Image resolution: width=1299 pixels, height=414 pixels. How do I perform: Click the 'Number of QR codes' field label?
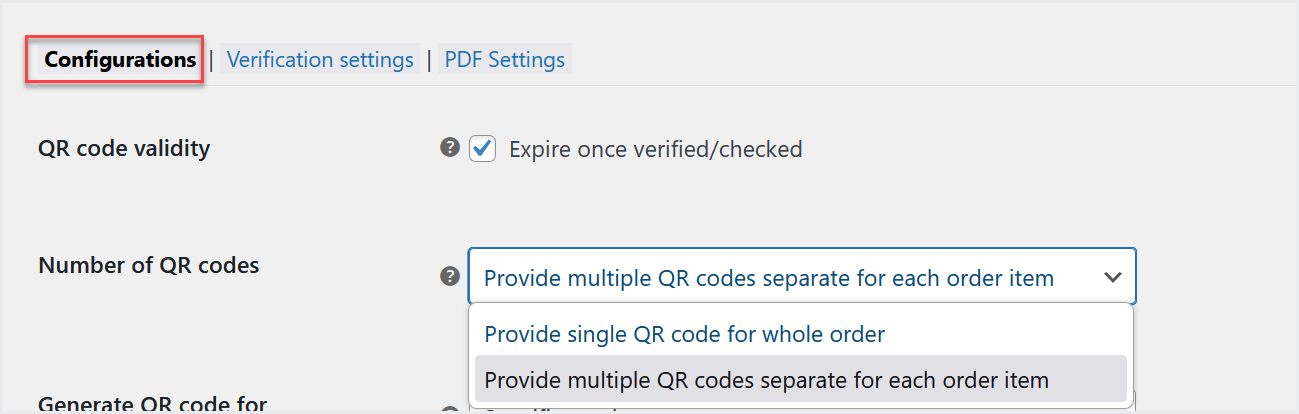pos(149,265)
